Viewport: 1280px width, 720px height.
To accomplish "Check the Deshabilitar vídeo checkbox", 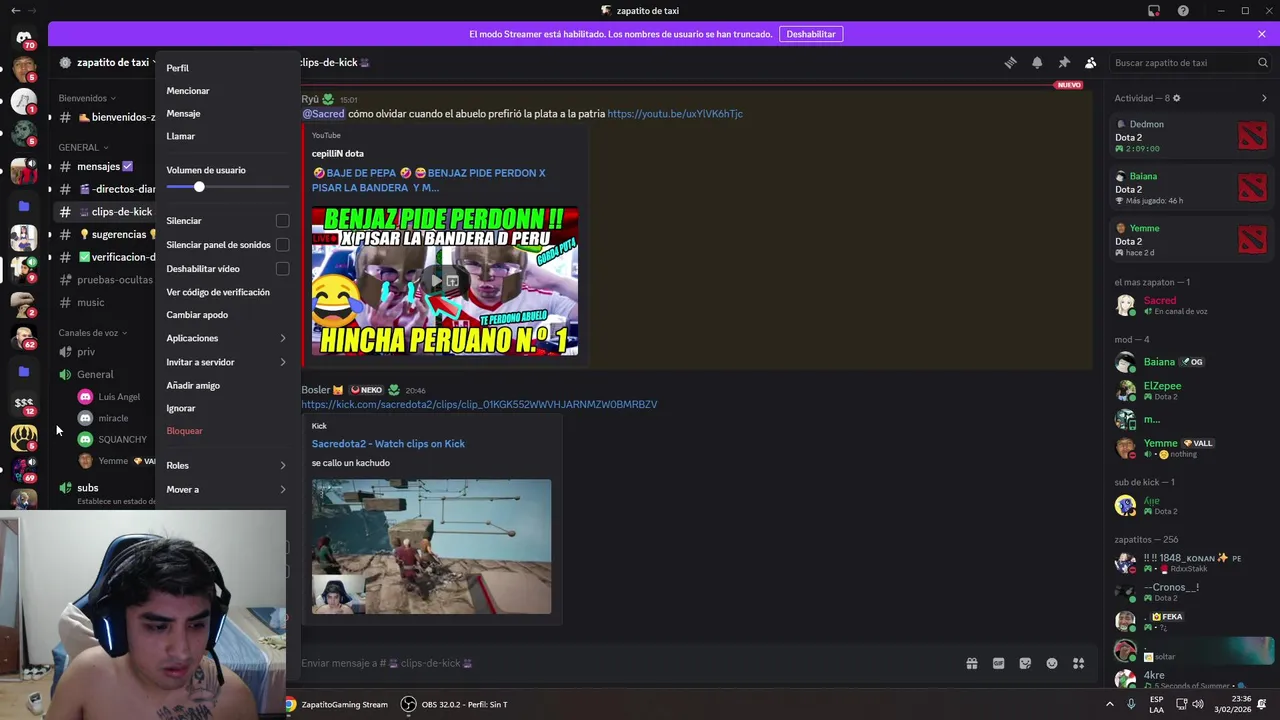I will pos(283,269).
